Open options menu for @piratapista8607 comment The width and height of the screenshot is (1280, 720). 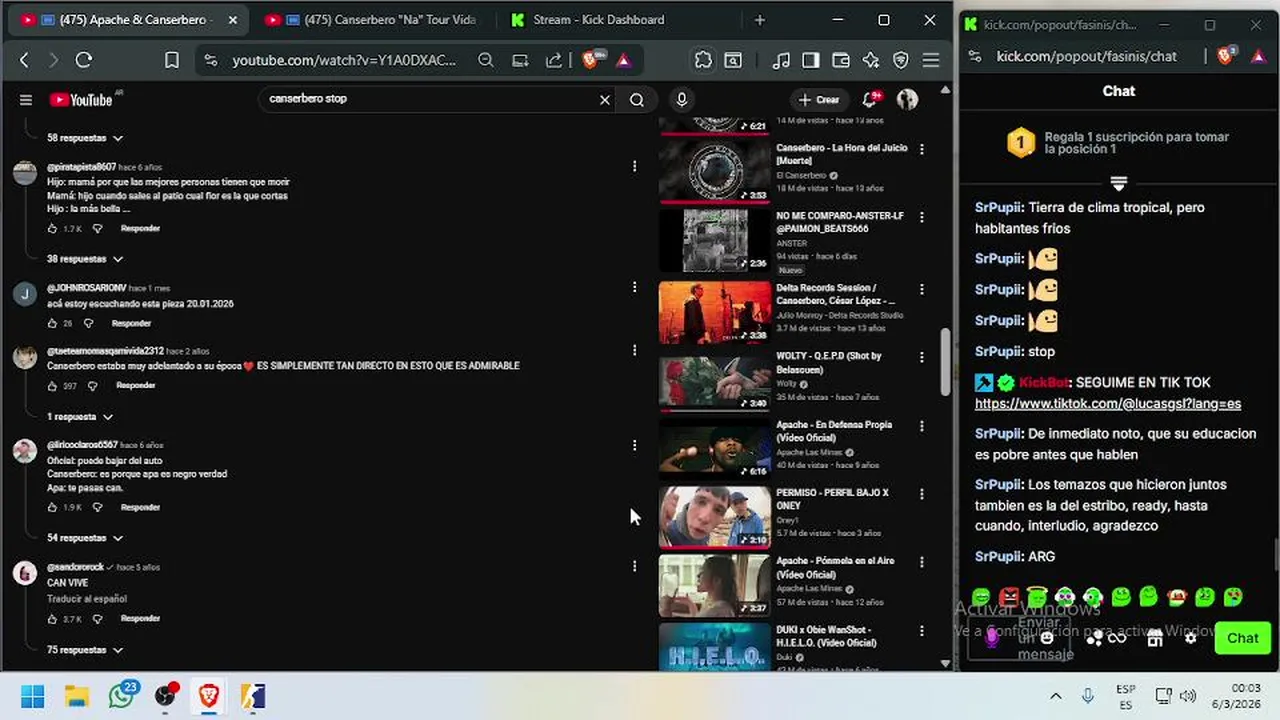(x=634, y=167)
